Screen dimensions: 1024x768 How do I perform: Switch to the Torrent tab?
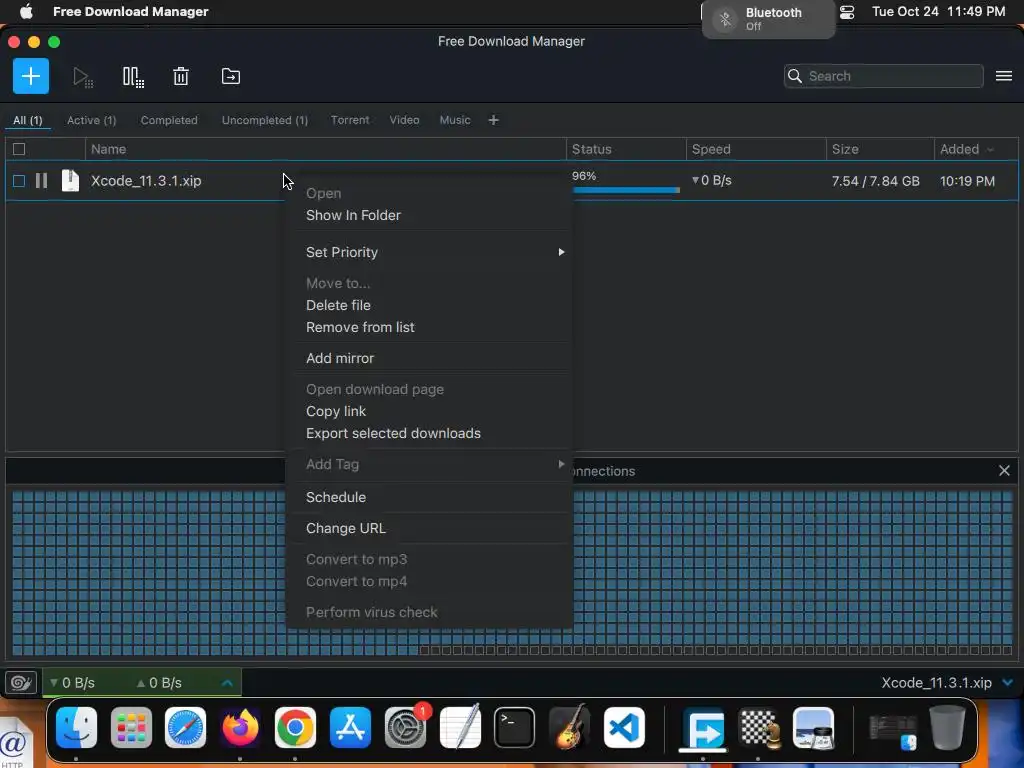(350, 120)
